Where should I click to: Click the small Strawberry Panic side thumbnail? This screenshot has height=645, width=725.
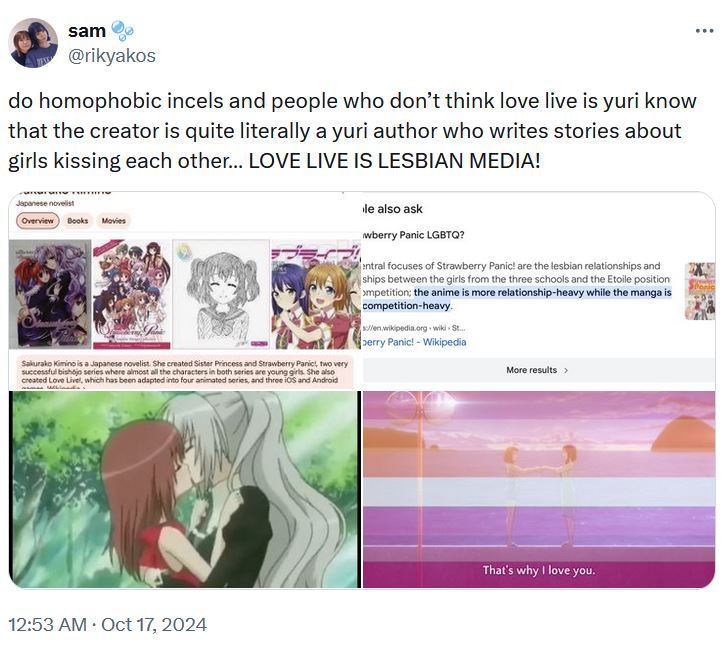[700, 290]
